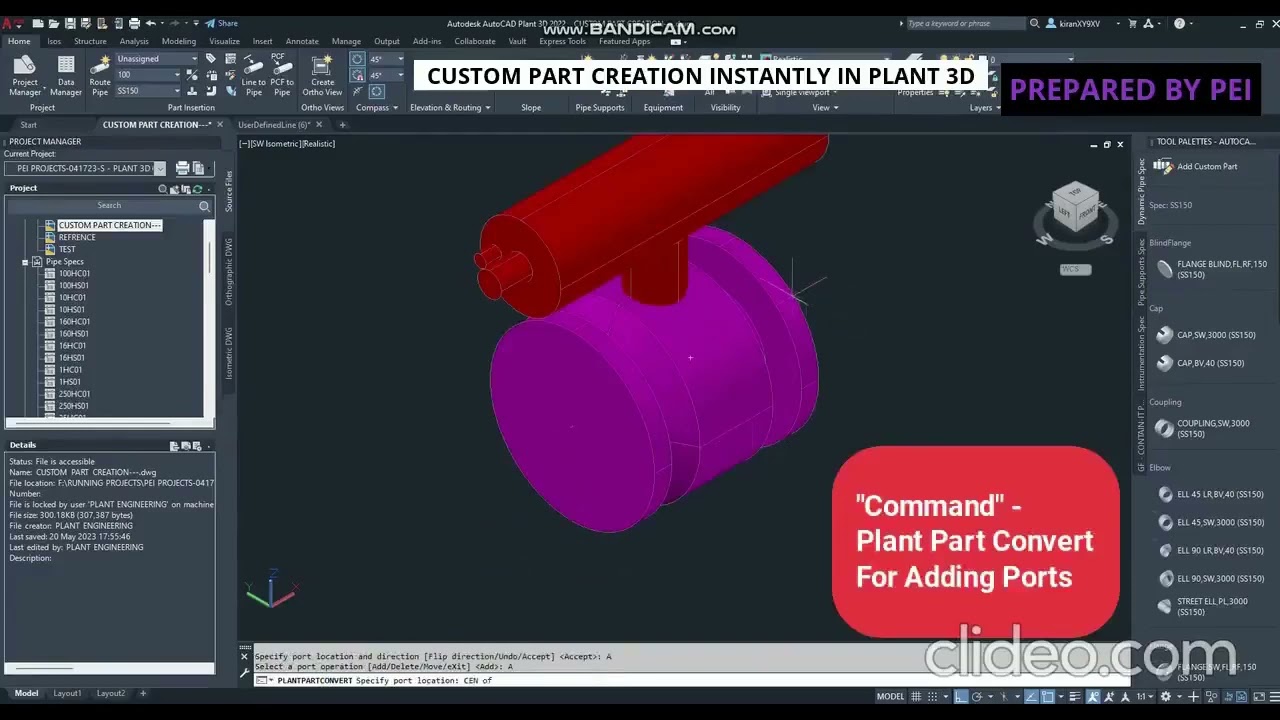Screen dimensions: 1280x720
Task: Switch to the Start document tab
Action: click(28, 125)
